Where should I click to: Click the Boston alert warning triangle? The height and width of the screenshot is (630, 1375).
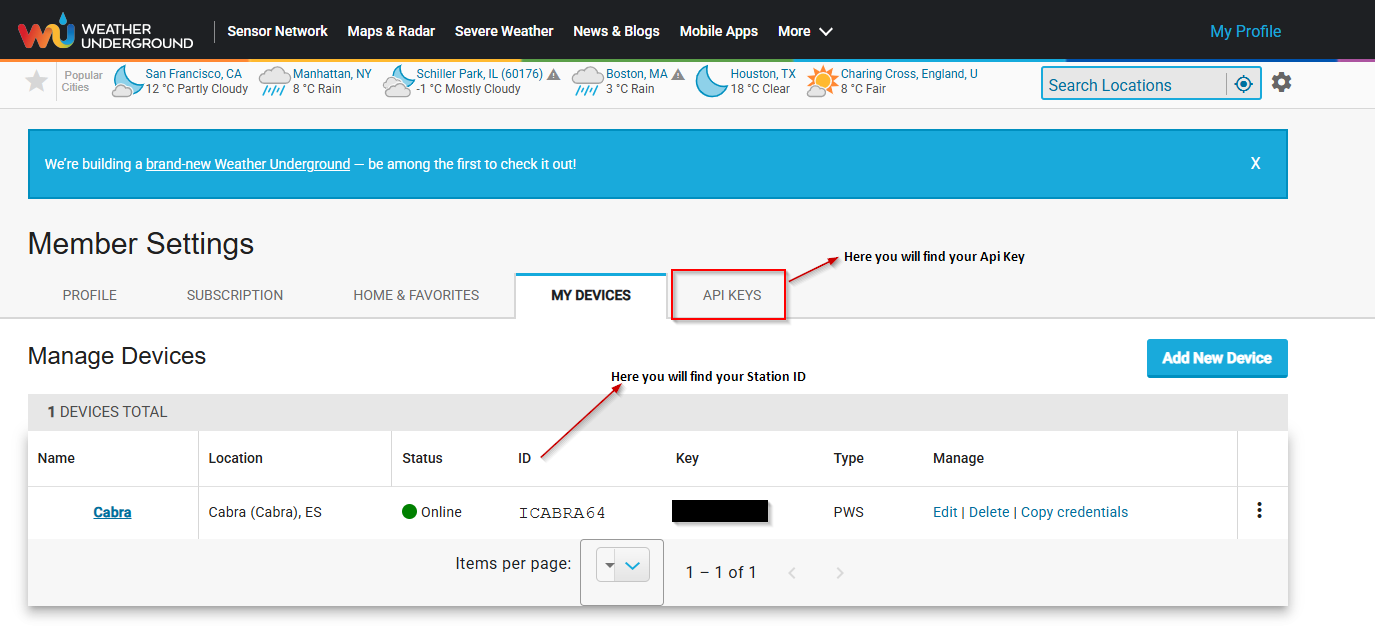tap(678, 74)
